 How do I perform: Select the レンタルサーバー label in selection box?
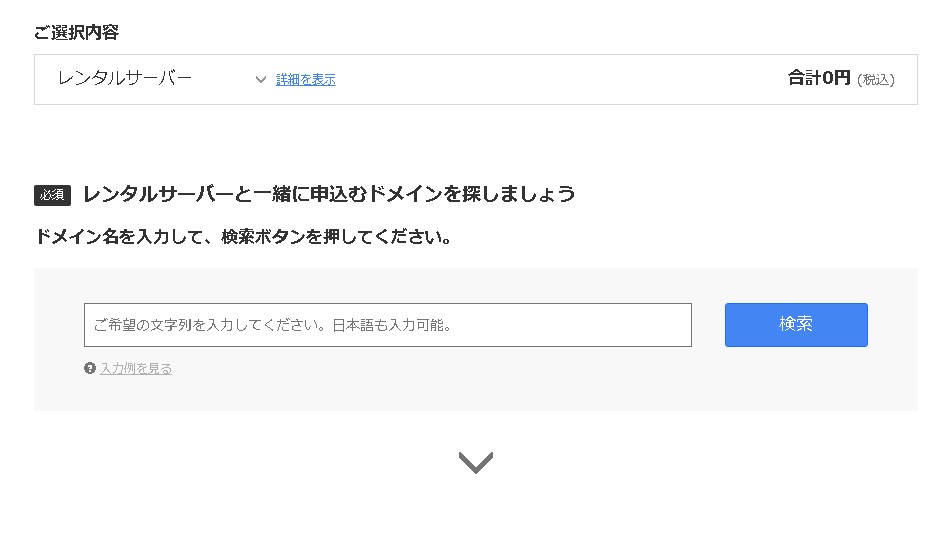coord(125,78)
